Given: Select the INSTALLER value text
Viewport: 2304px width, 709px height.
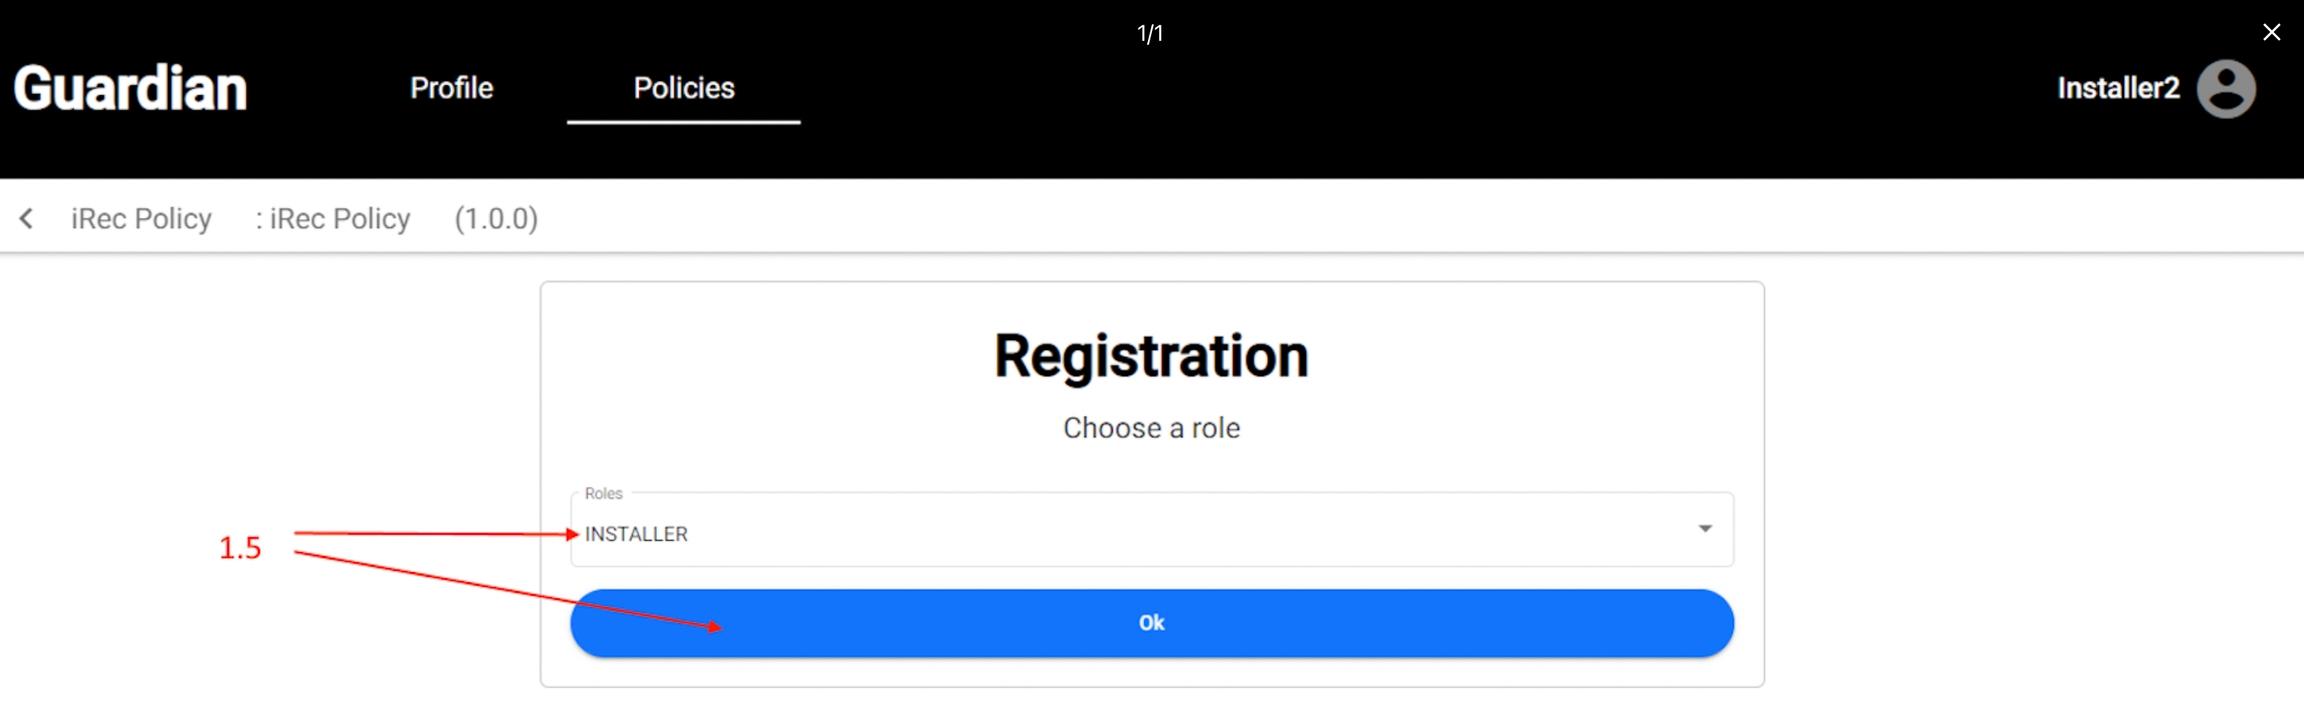Looking at the screenshot, I should tap(636, 534).
